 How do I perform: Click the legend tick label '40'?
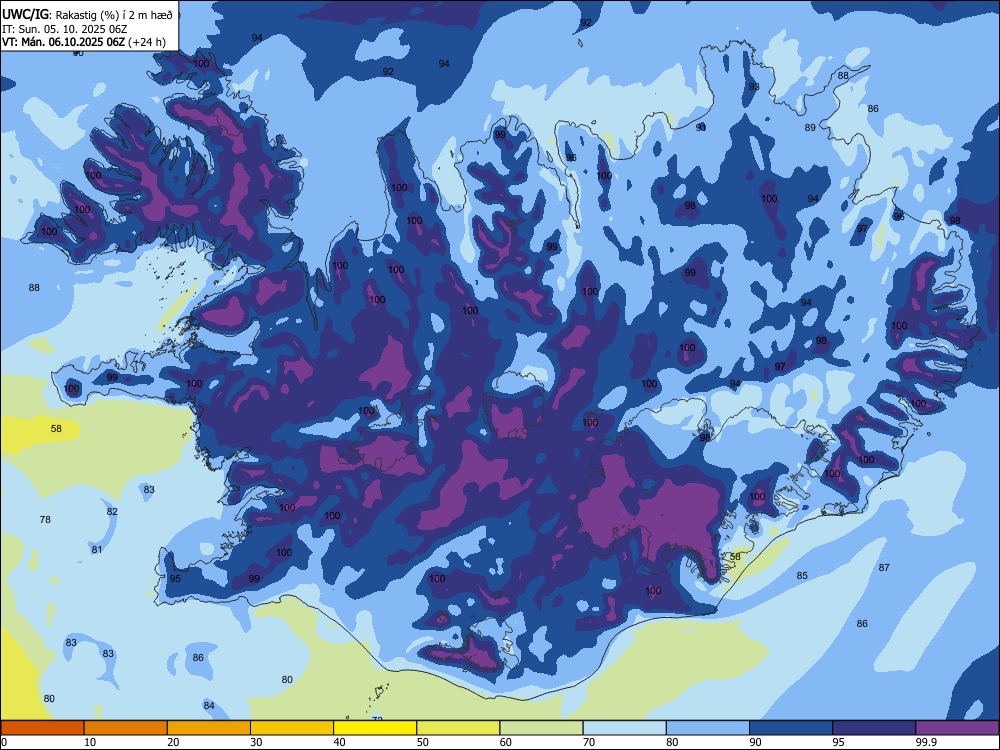click(x=340, y=742)
